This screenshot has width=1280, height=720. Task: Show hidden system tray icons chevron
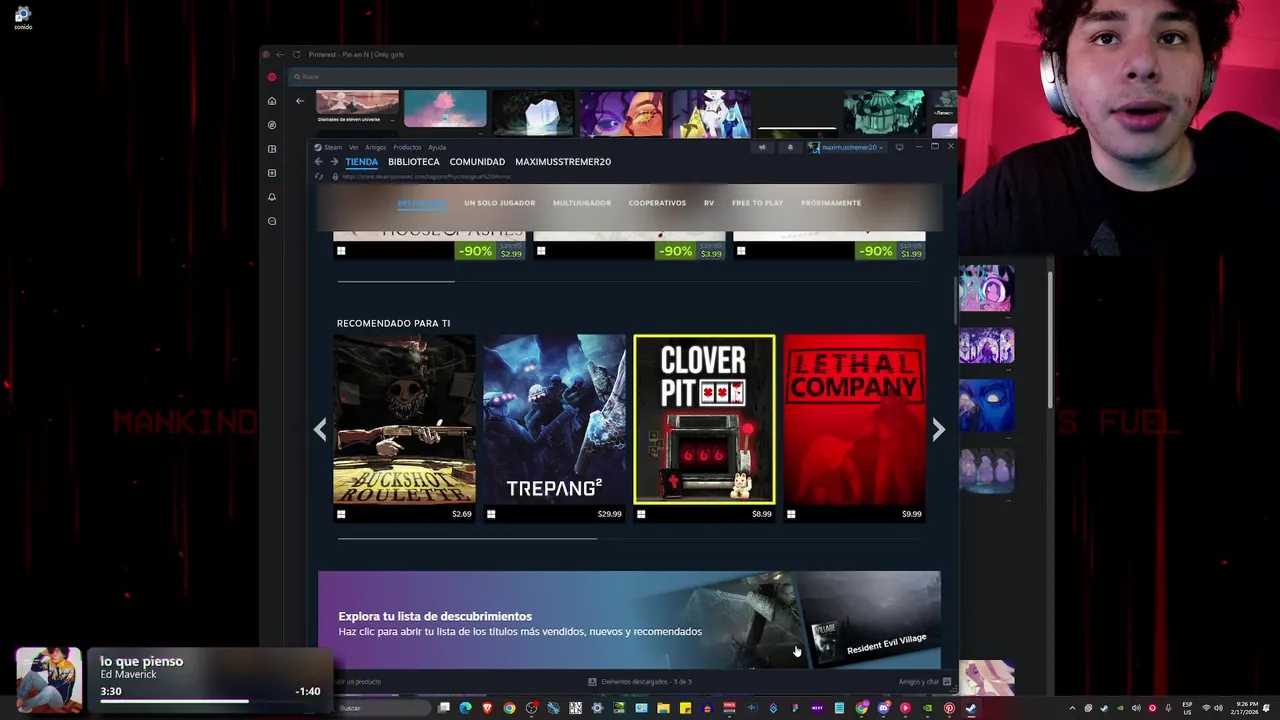pyautogui.click(x=1073, y=708)
